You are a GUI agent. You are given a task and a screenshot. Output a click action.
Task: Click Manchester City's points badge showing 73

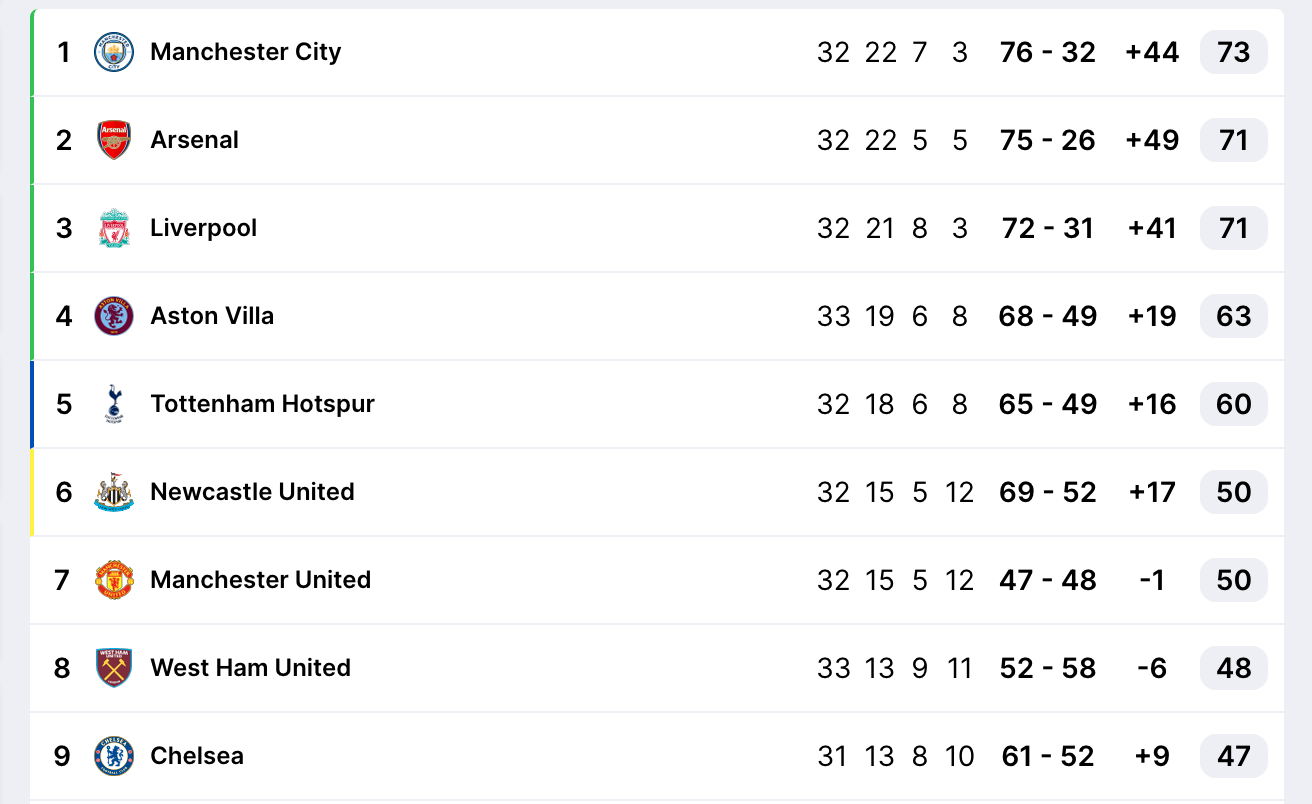pos(1233,52)
